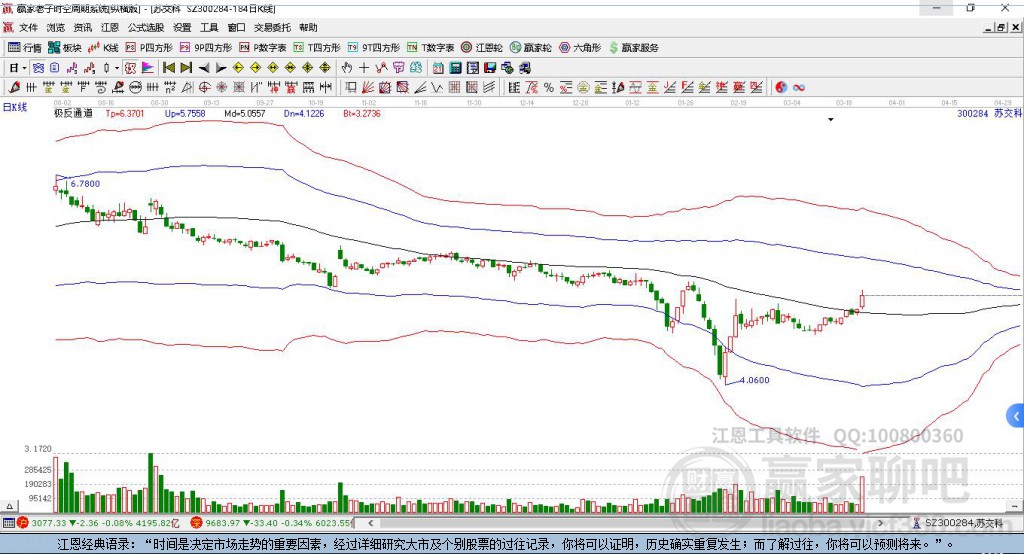Viewport: 1024px width, 554px height.
Task: Click the black left arrow step-back icon
Action: pyautogui.click(x=204, y=68)
